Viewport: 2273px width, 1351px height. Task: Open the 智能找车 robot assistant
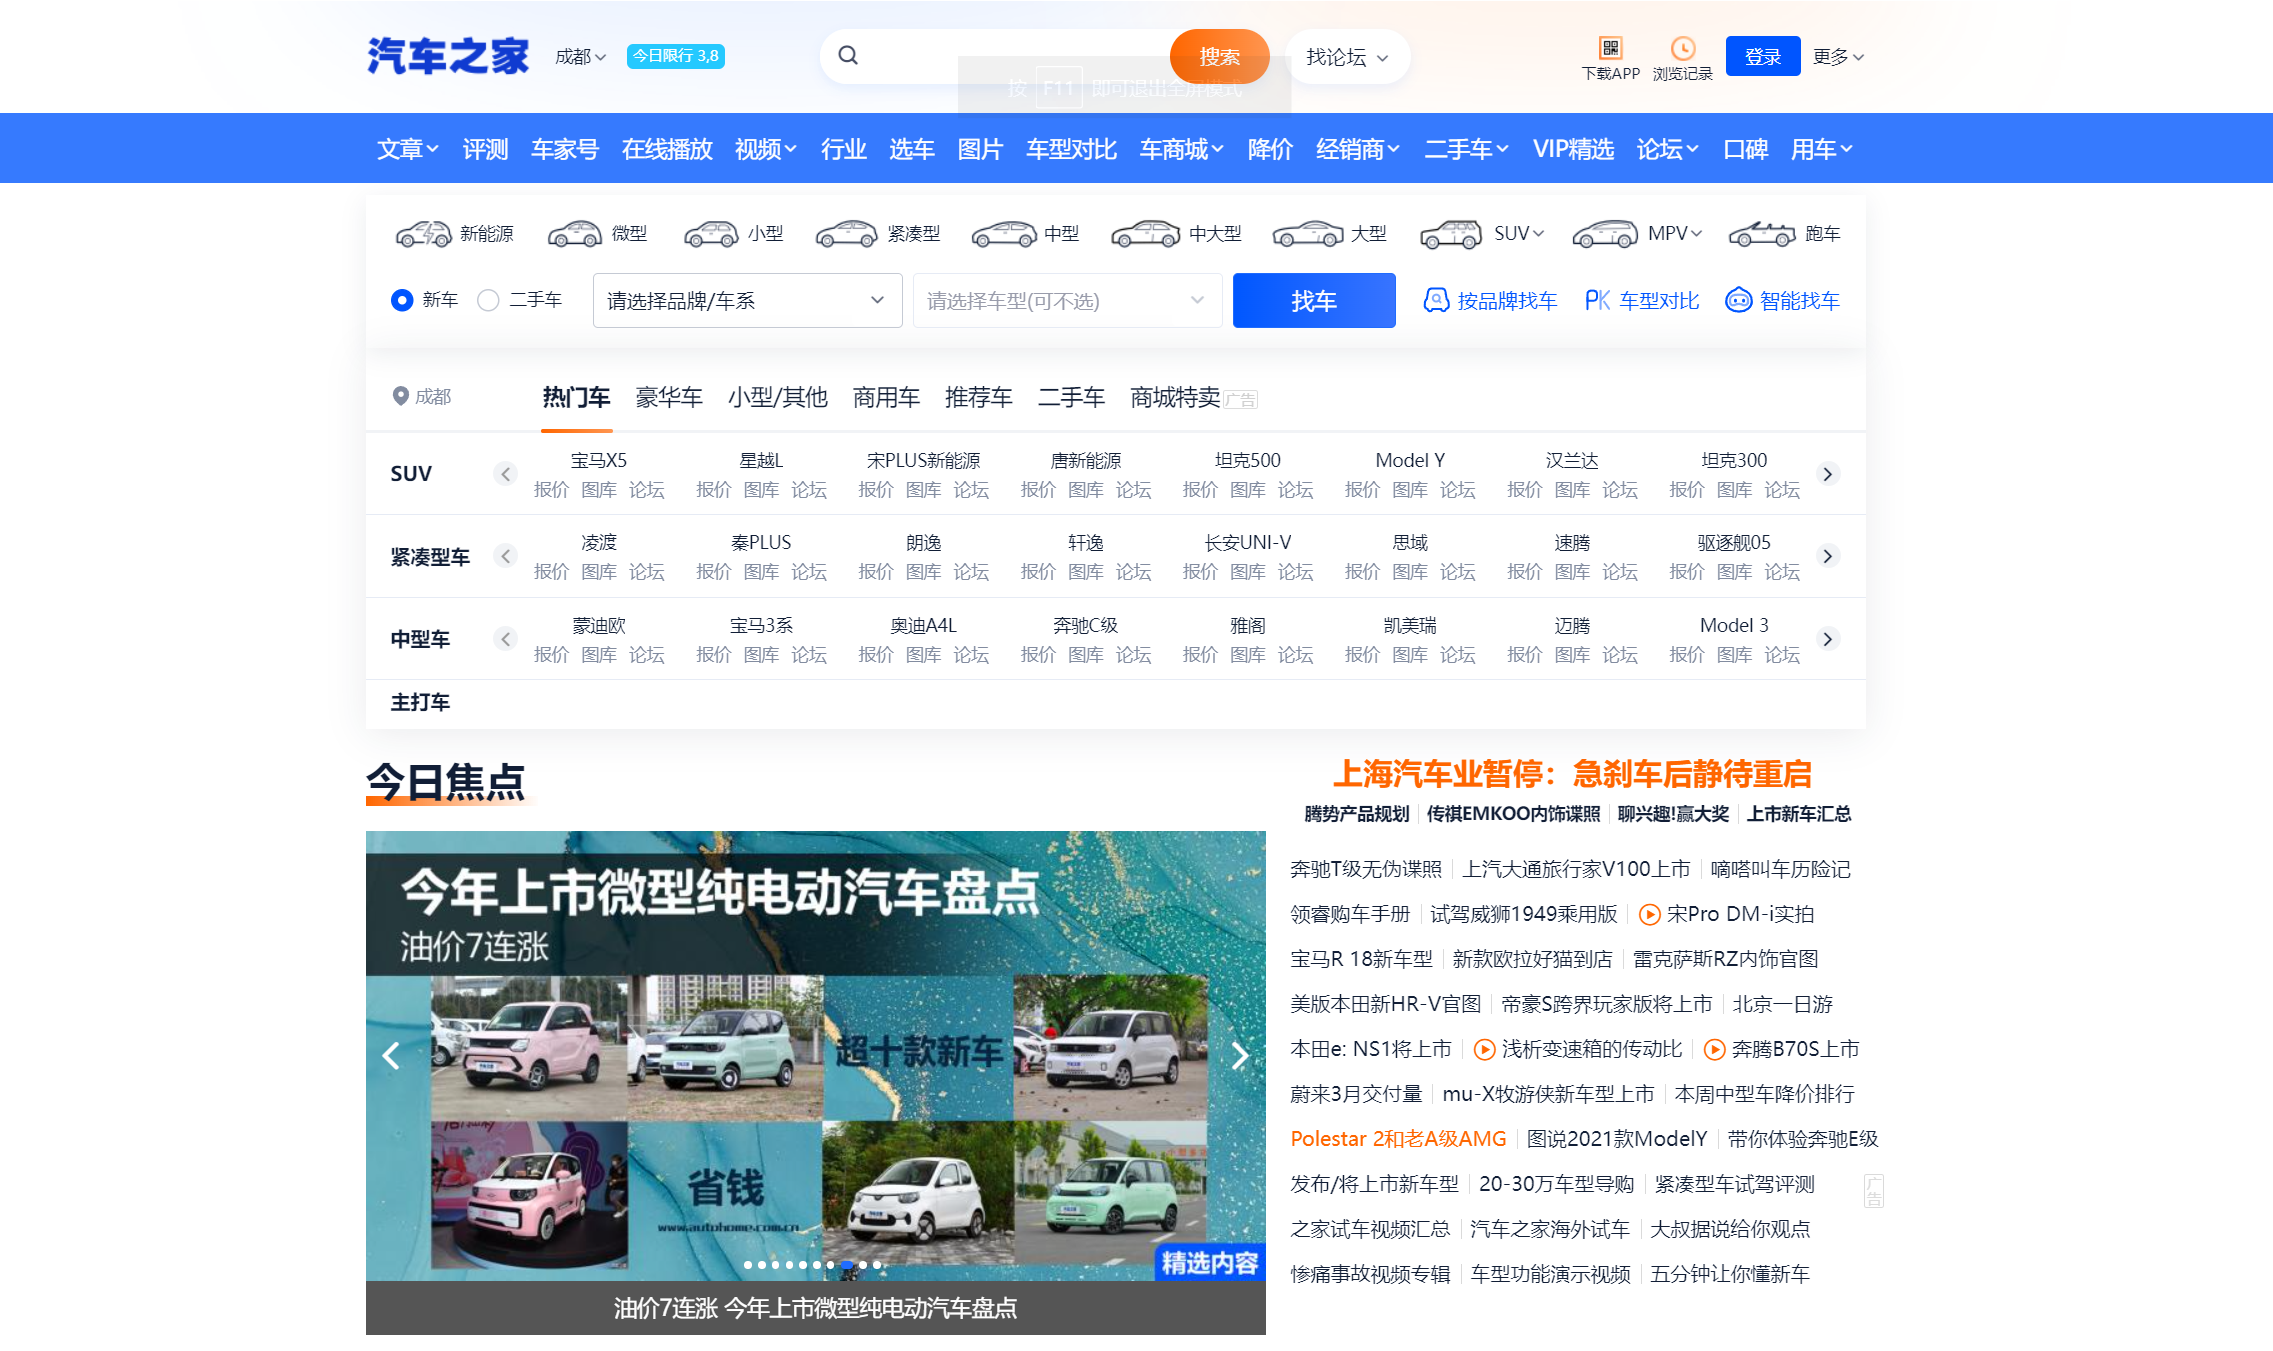click(x=1782, y=300)
